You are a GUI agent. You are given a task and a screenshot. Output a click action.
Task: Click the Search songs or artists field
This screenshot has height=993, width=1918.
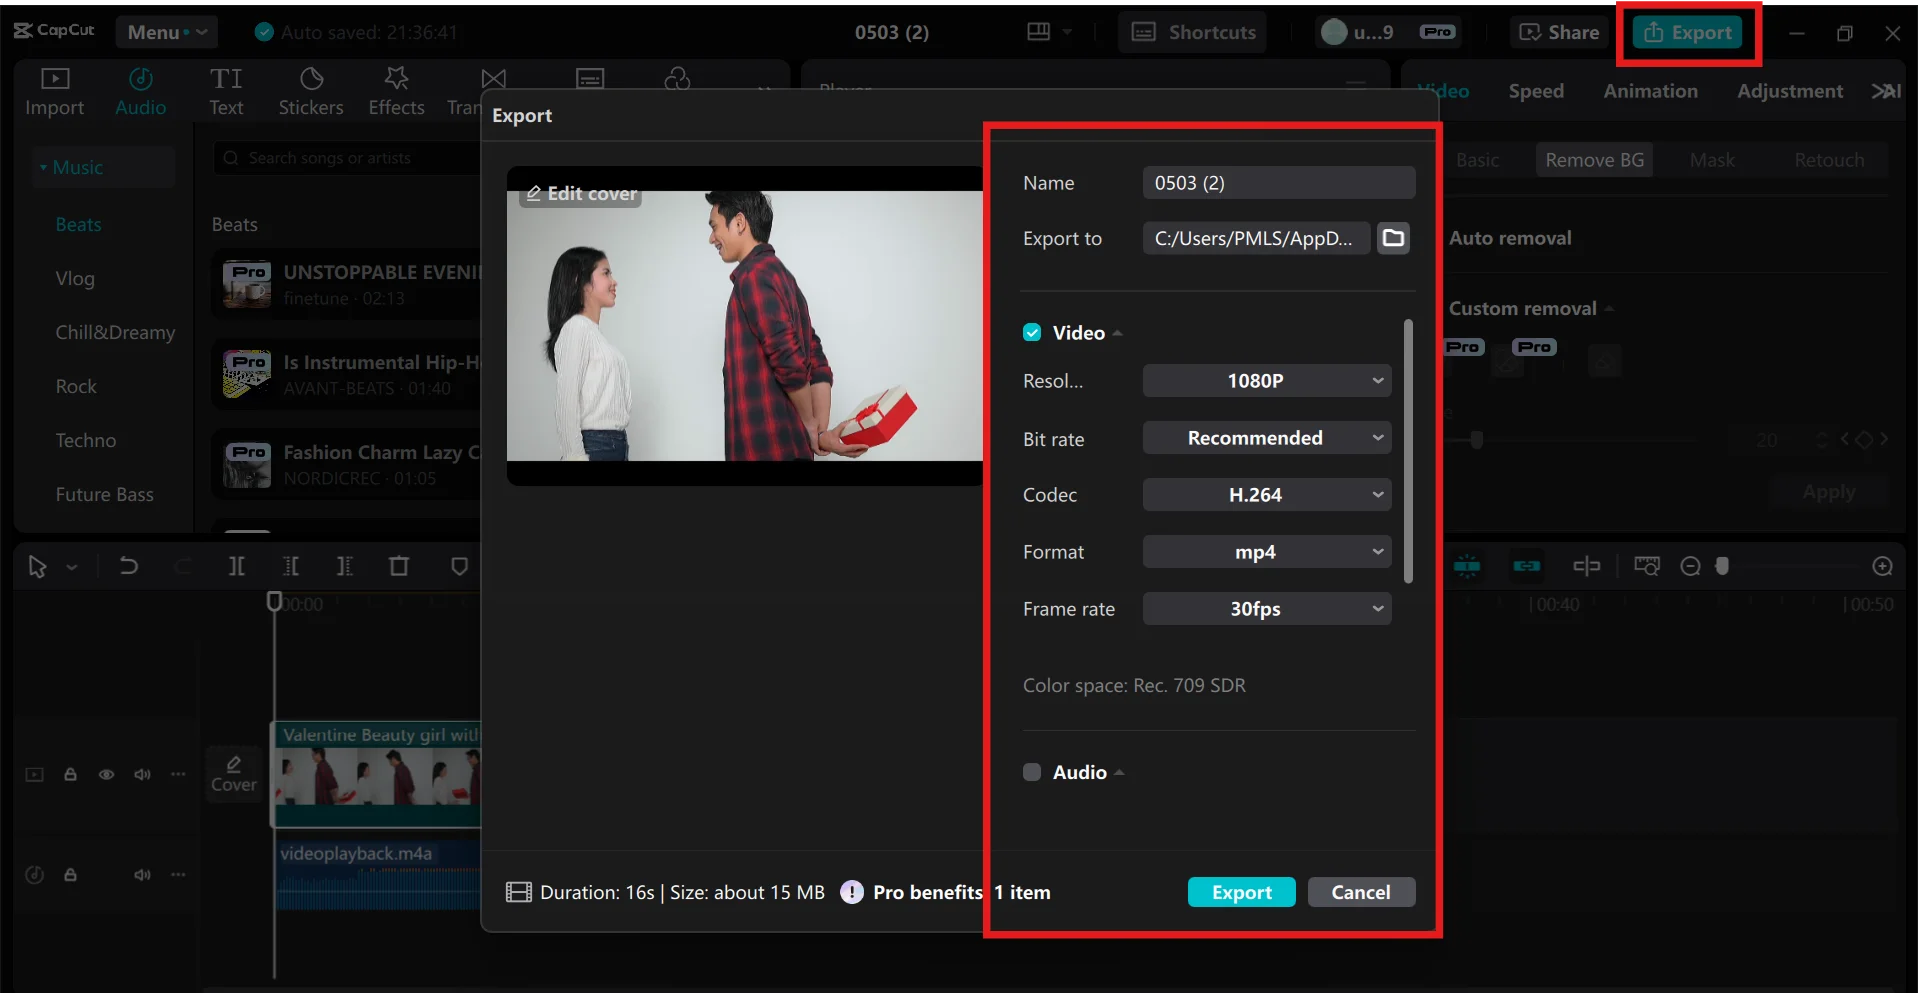coord(345,158)
